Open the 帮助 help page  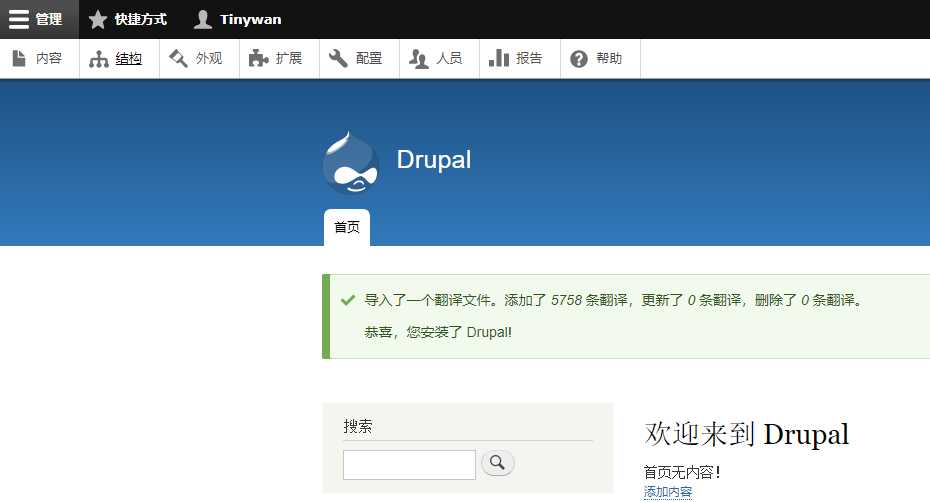tap(600, 58)
